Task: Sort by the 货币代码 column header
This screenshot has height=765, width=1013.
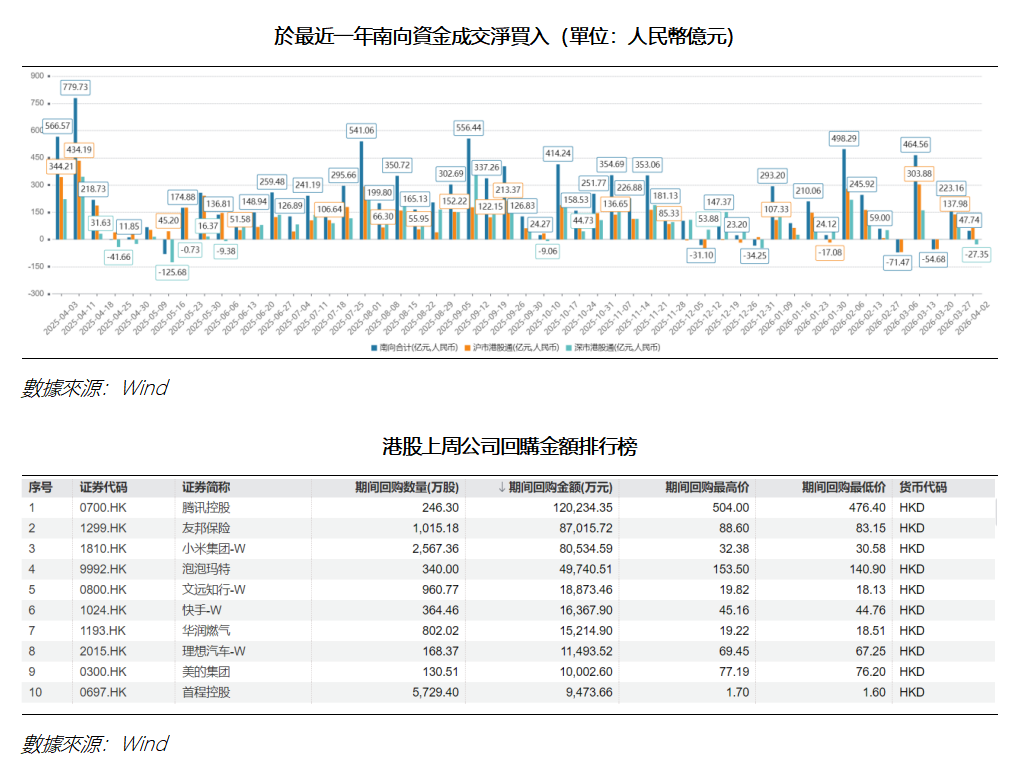Action: (923, 487)
